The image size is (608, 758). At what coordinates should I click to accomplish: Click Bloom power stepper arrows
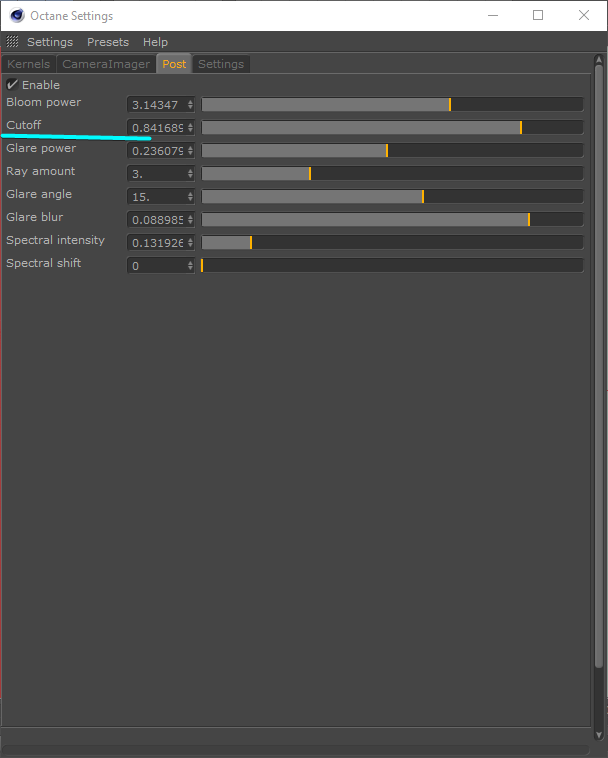190,104
